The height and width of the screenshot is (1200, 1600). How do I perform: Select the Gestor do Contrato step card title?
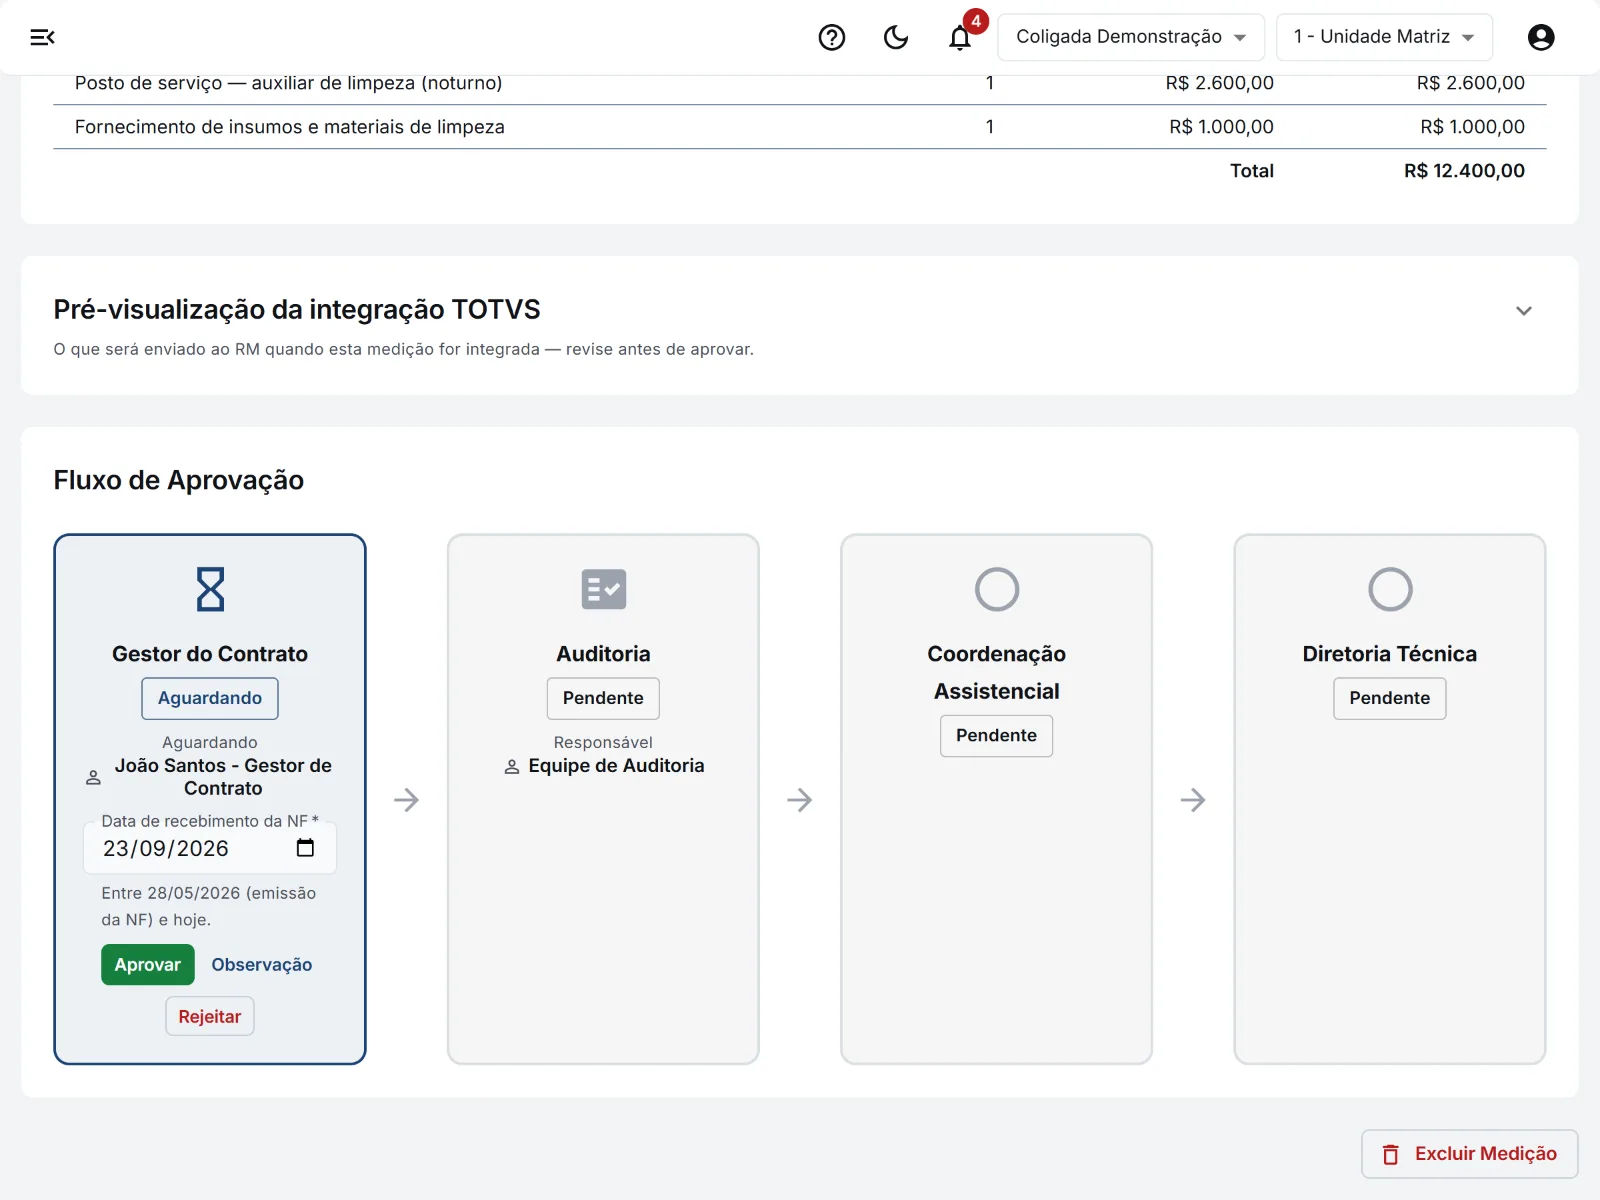pyautogui.click(x=210, y=654)
